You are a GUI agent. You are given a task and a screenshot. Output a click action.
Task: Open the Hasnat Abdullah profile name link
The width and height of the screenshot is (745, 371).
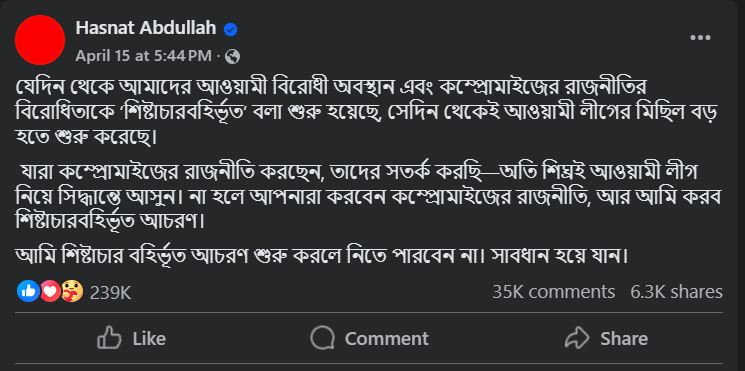(x=146, y=29)
